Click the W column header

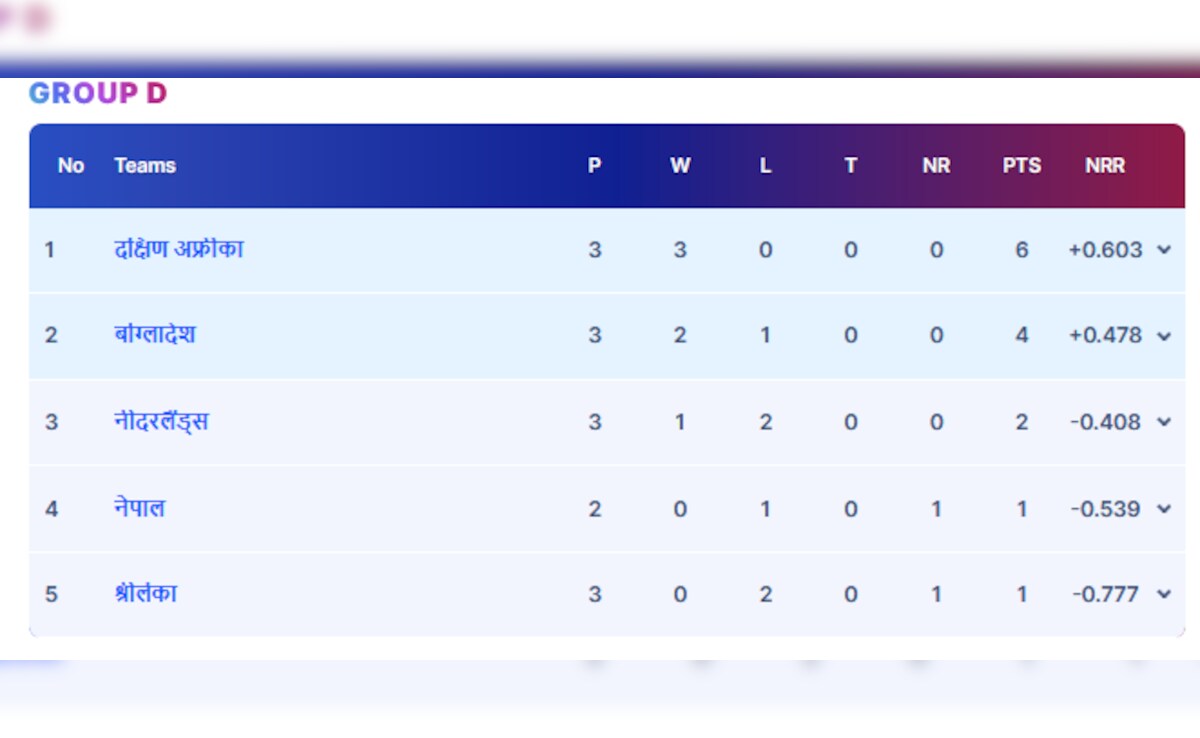pyautogui.click(x=680, y=166)
